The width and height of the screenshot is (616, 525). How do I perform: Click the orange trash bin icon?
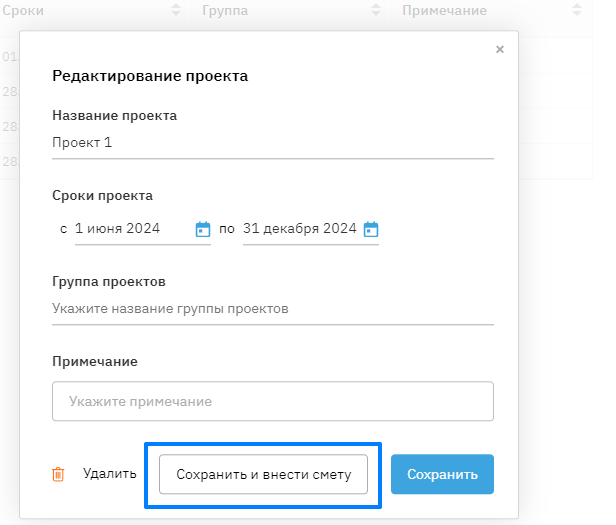pyautogui.click(x=59, y=474)
